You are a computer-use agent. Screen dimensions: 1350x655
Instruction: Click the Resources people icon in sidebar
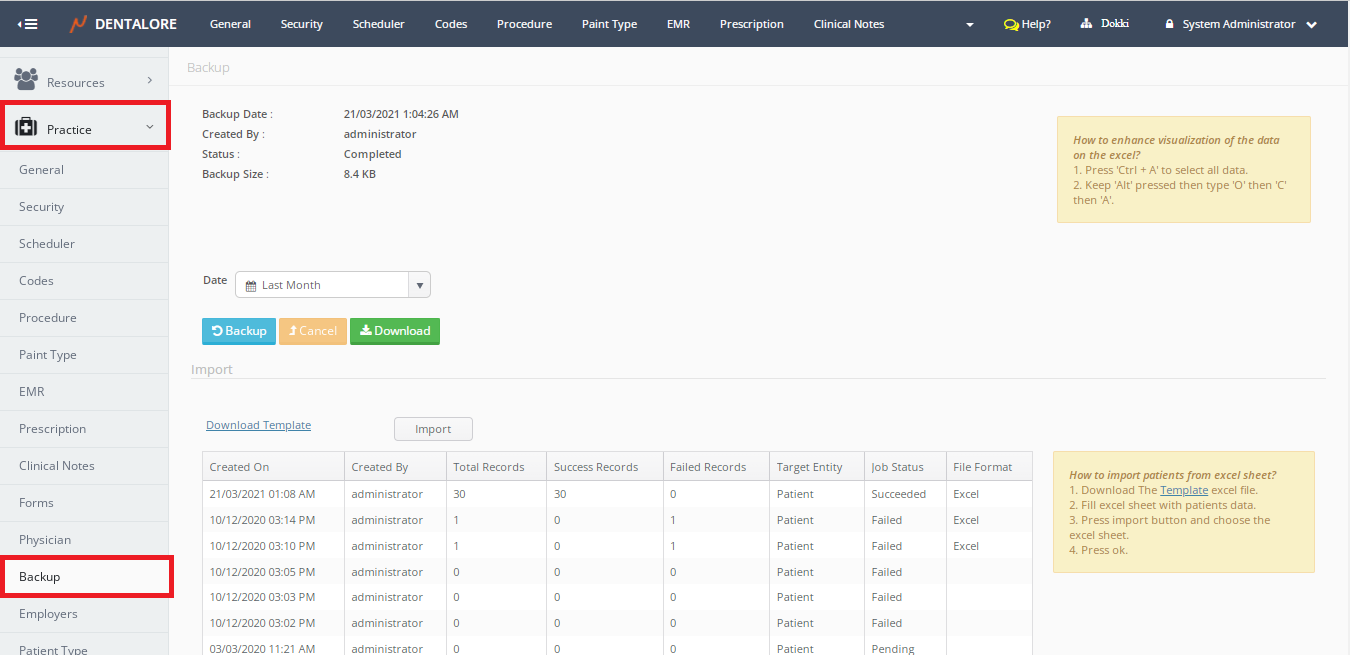(x=26, y=80)
